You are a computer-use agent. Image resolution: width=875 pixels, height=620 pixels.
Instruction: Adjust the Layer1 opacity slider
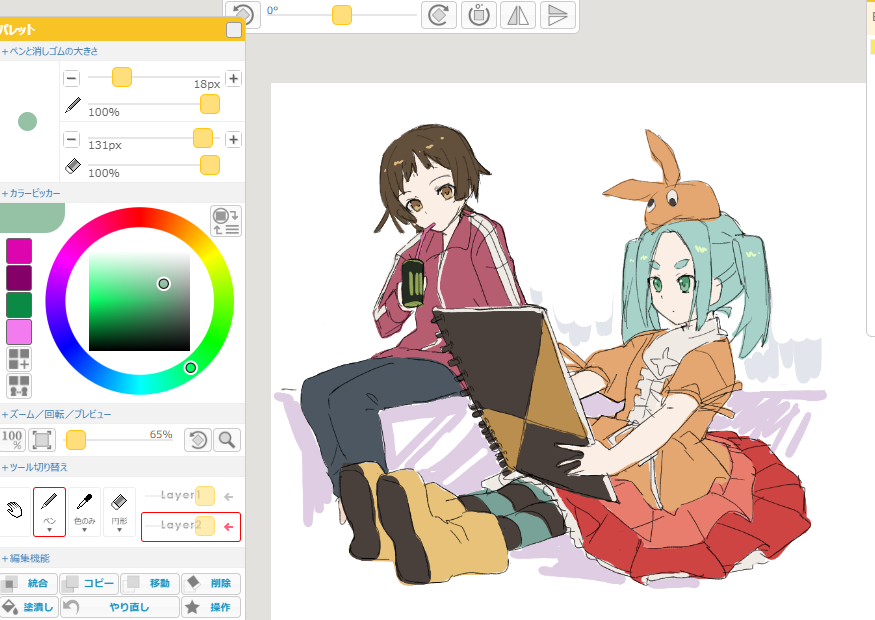tap(205, 496)
